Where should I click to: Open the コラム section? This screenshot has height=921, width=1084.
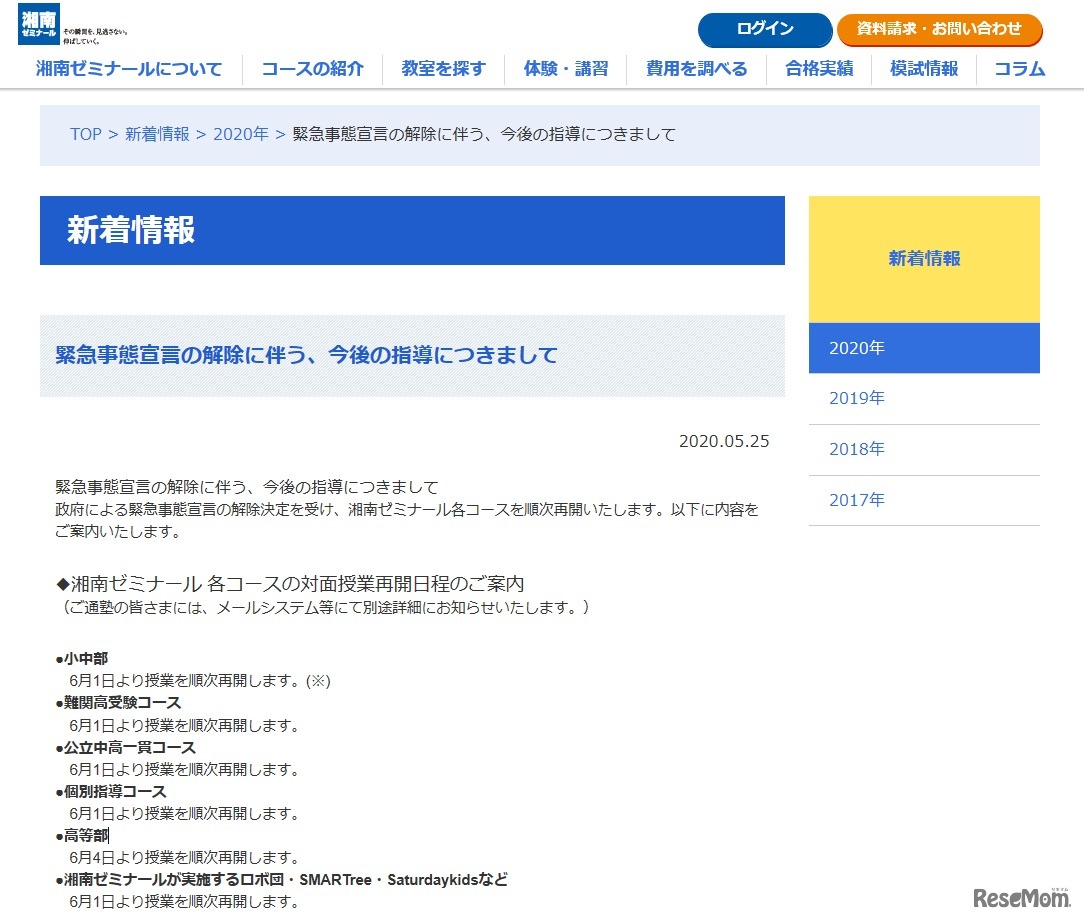1017,69
